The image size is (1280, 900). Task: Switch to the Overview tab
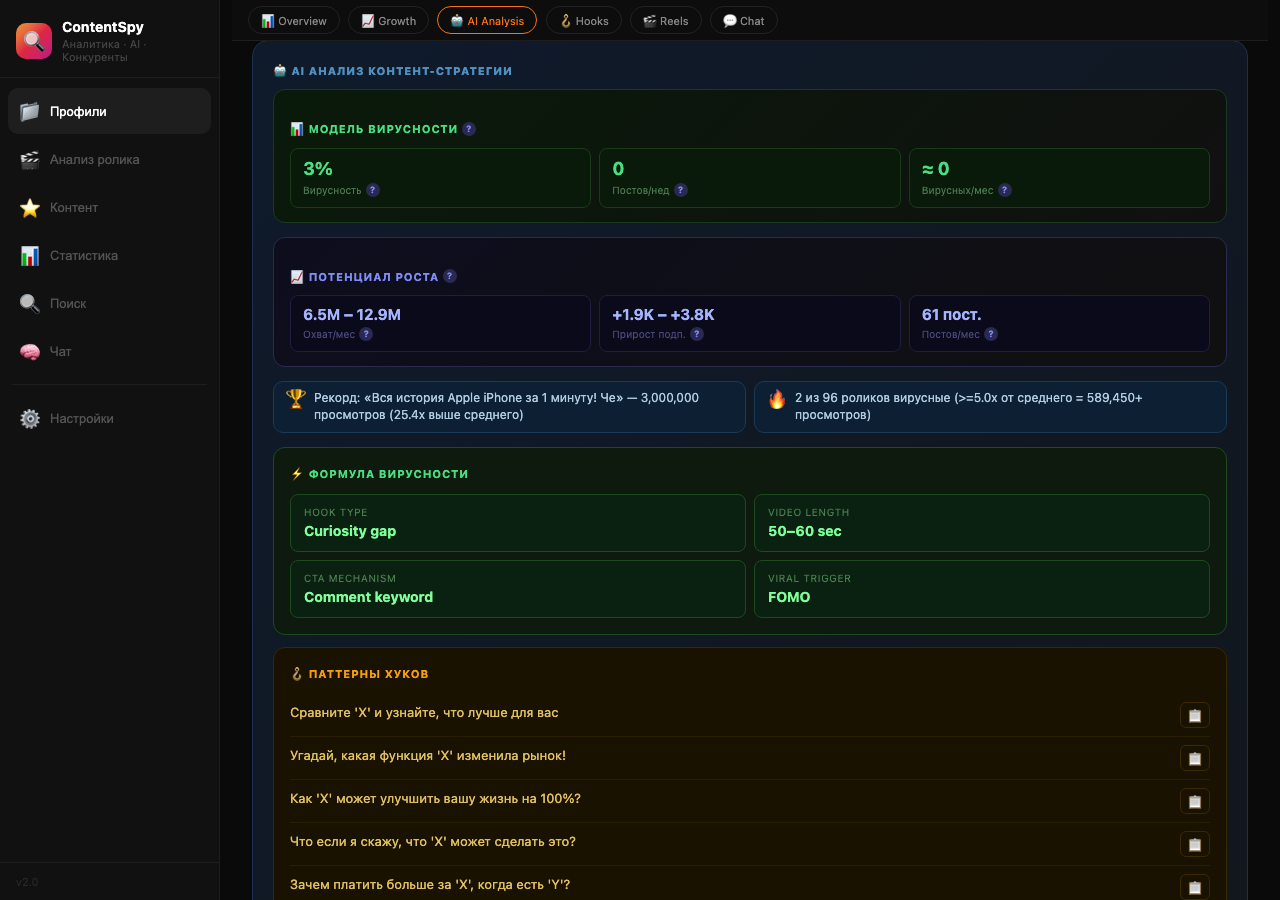(x=294, y=21)
